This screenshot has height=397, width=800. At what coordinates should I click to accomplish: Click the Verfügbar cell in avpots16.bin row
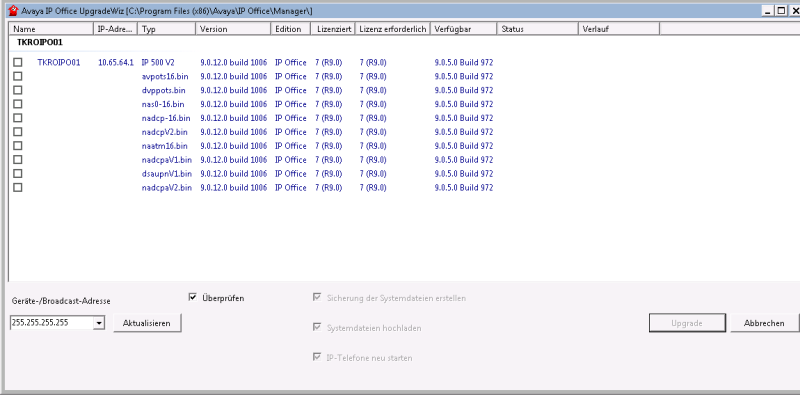click(464, 76)
